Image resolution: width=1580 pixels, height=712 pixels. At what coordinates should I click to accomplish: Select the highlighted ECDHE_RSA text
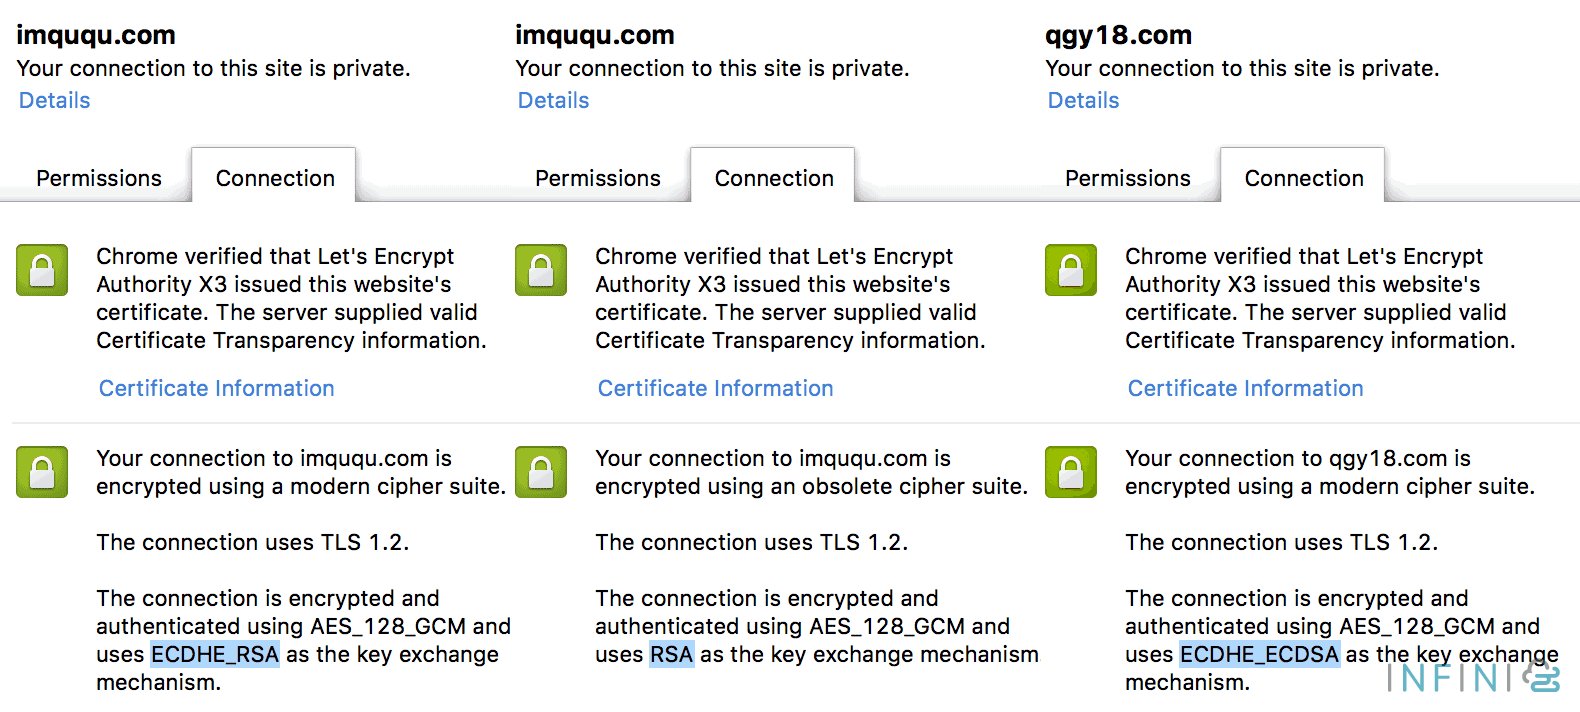click(x=214, y=654)
